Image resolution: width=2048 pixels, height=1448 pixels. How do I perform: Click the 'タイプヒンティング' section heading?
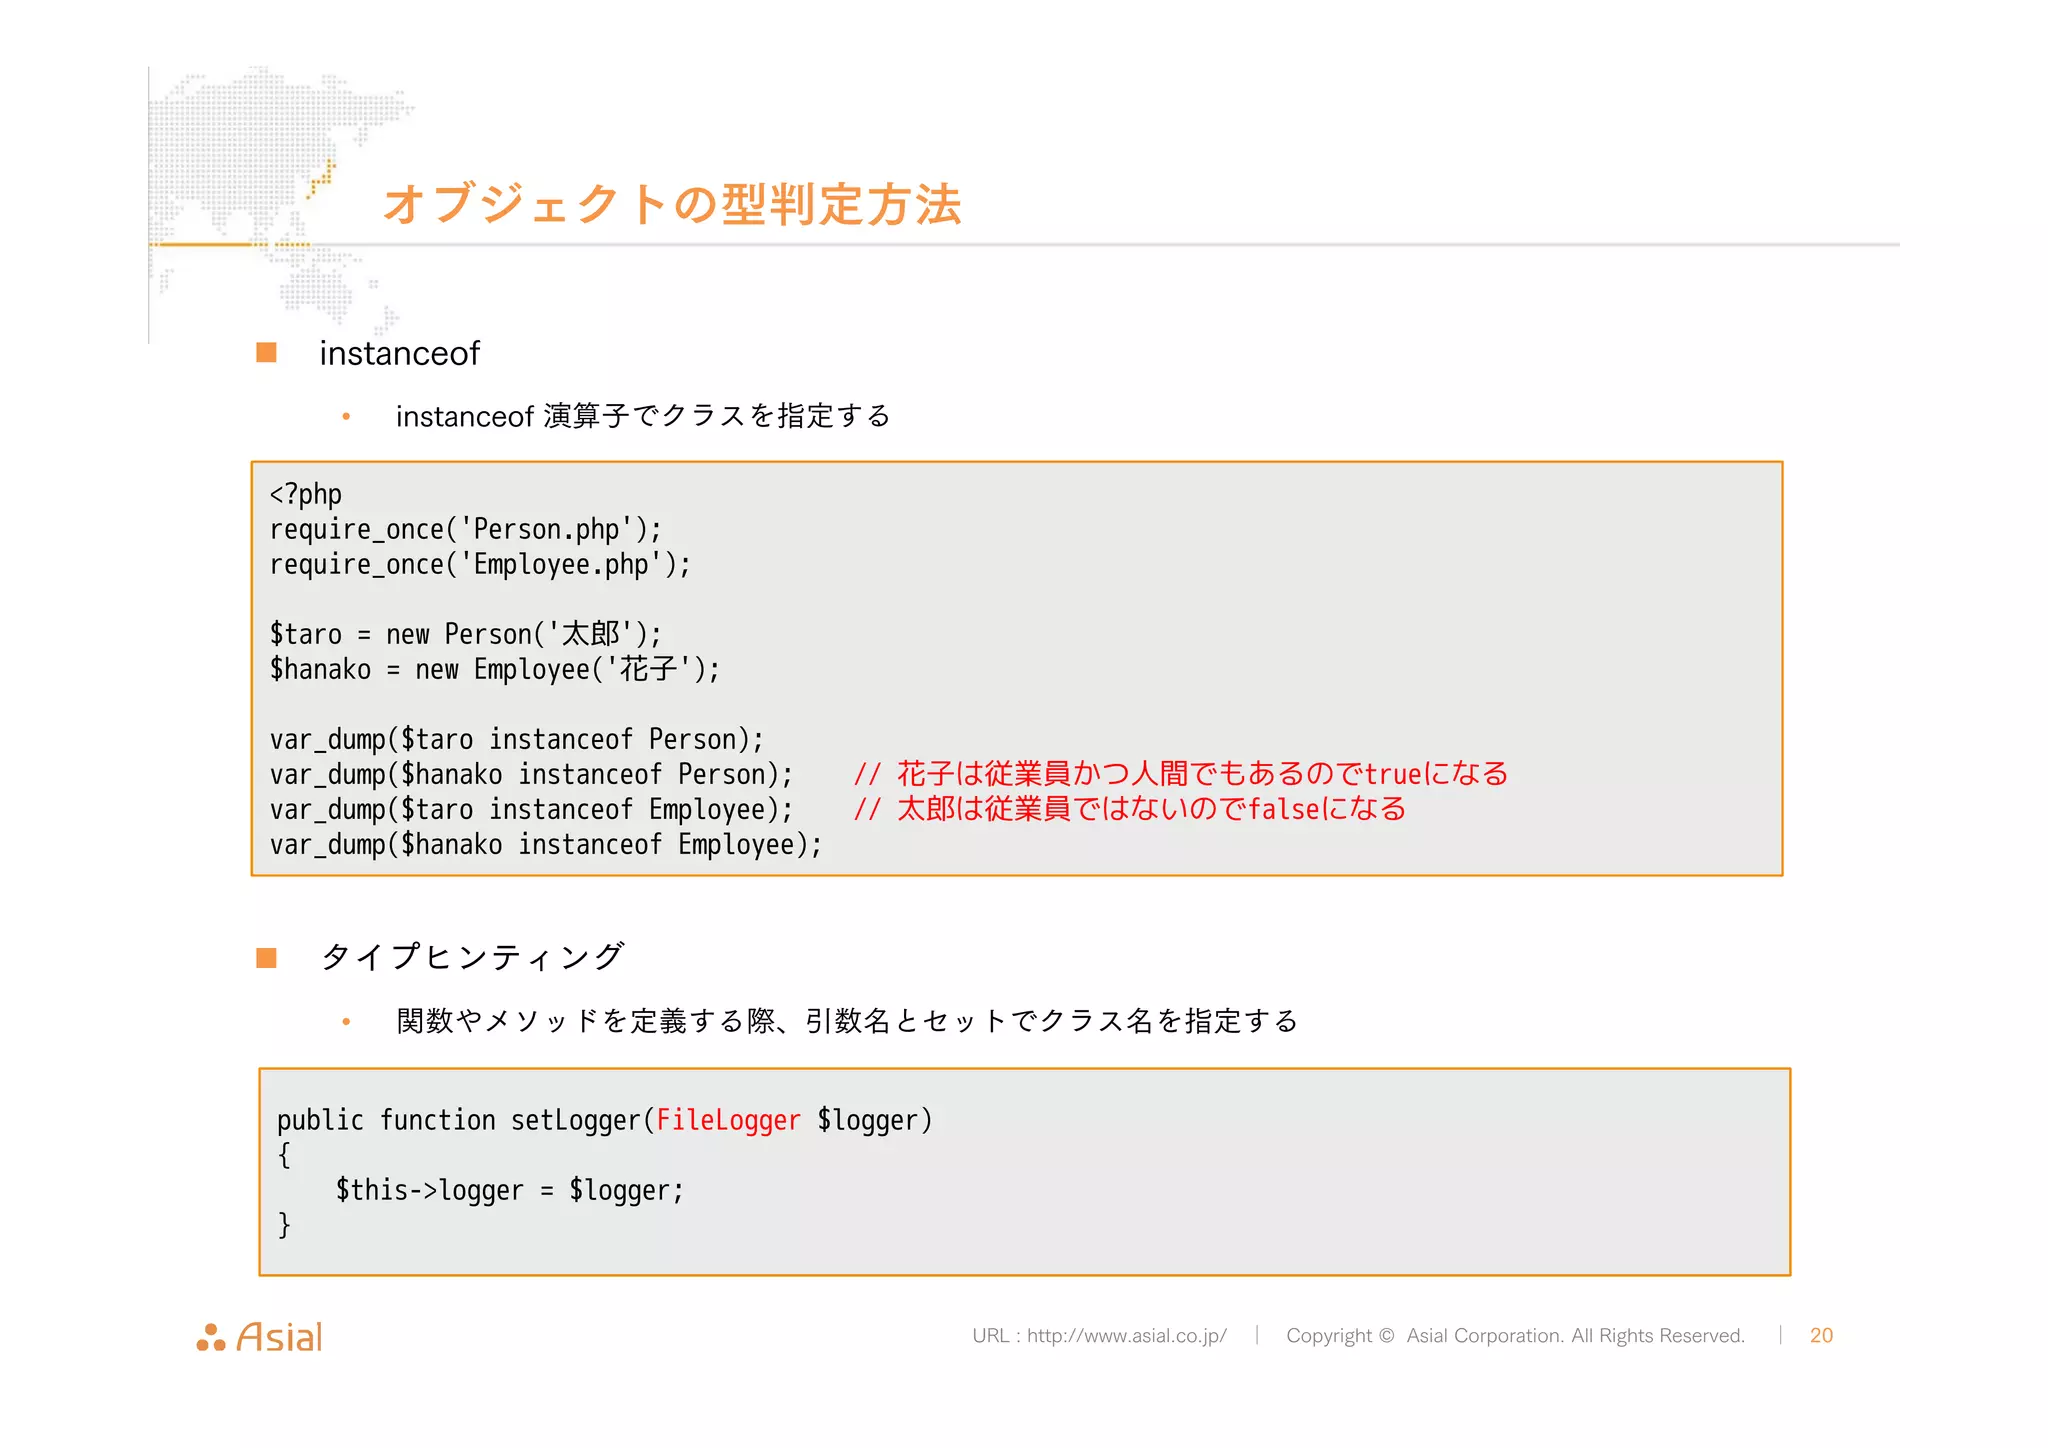click(x=472, y=956)
